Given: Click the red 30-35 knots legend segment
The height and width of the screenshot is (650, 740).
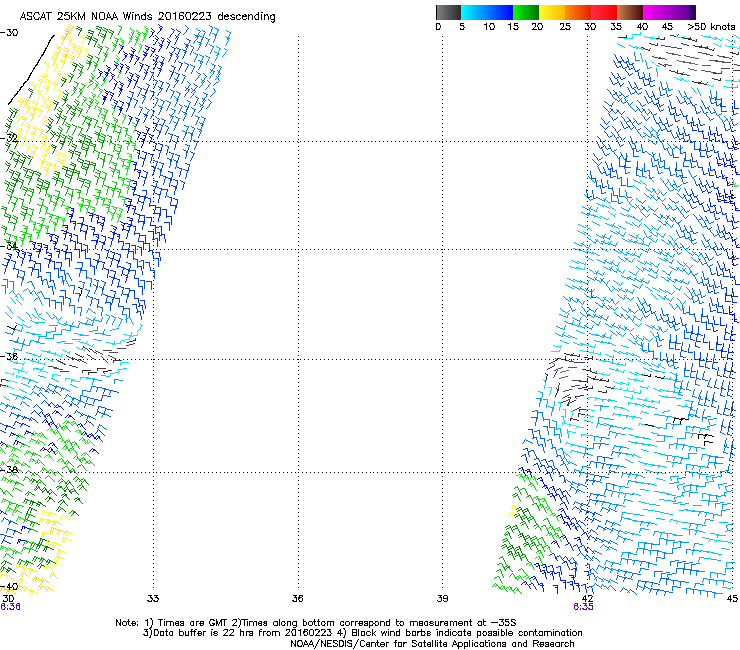Looking at the screenshot, I should [604, 12].
